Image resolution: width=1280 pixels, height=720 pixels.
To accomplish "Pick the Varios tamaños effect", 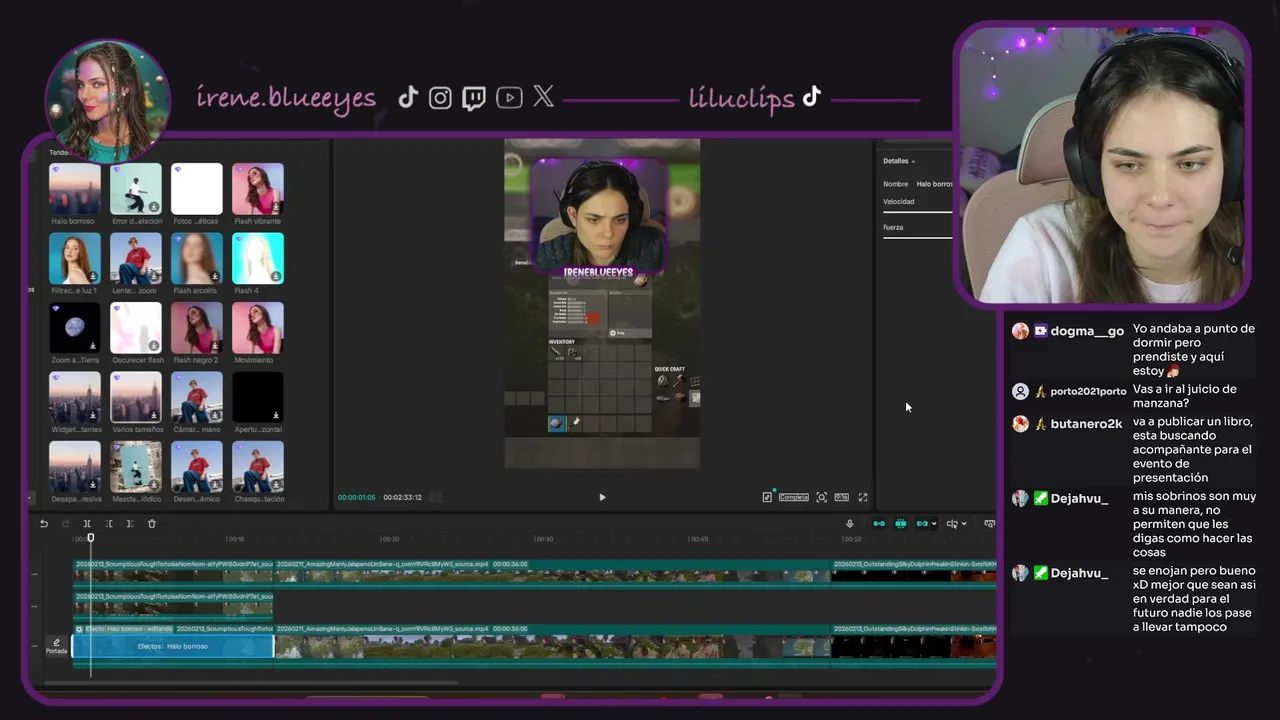I will [x=136, y=398].
